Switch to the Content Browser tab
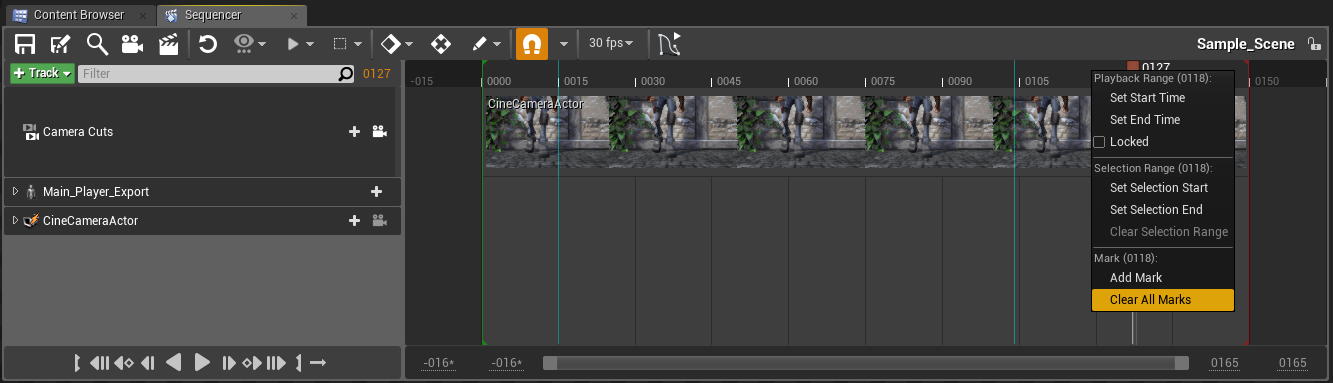The height and width of the screenshot is (383, 1333). pyautogui.click(x=78, y=15)
